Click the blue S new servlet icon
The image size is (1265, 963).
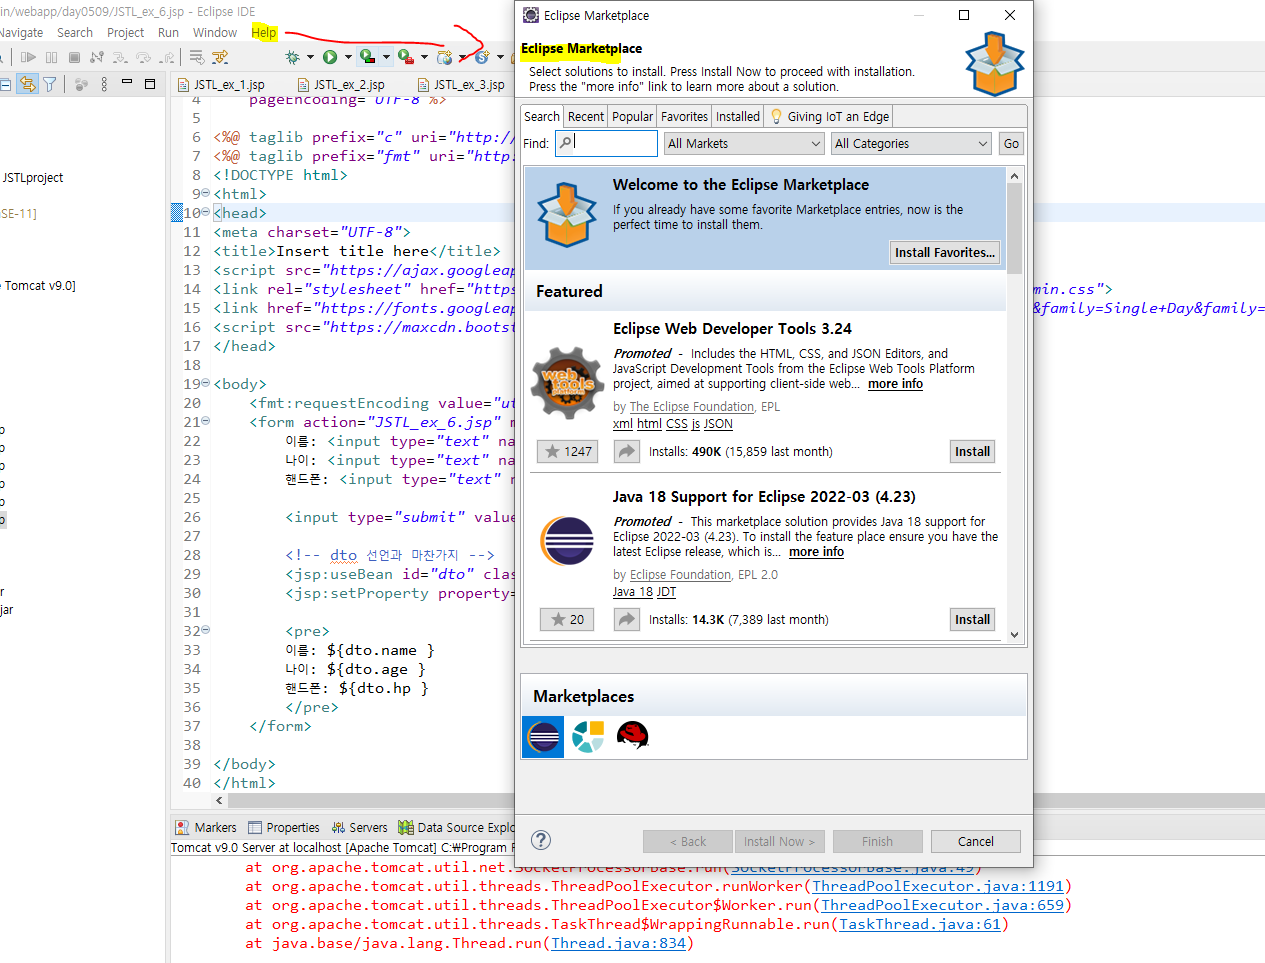tap(482, 57)
